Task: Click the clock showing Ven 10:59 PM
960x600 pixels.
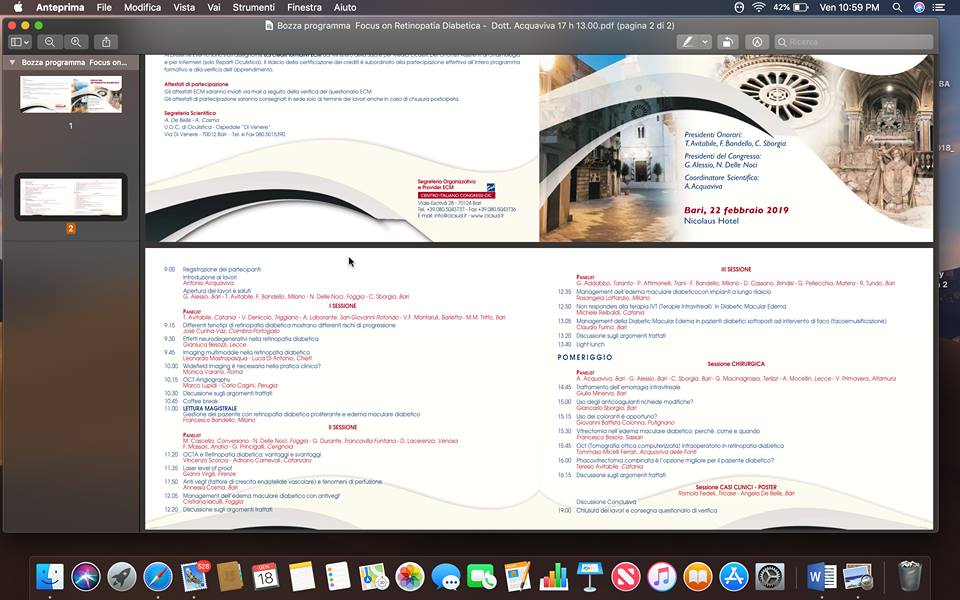Action: 849,7
